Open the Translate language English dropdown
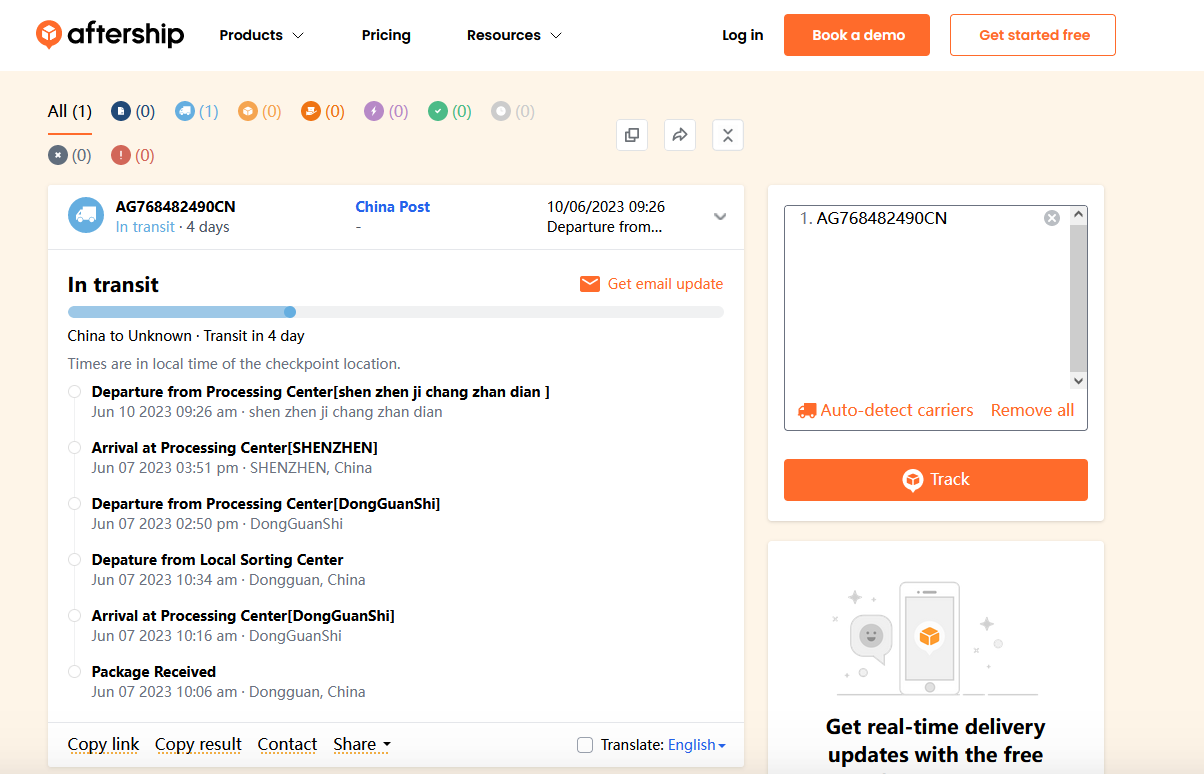The width and height of the screenshot is (1204, 774). [696, 745]
